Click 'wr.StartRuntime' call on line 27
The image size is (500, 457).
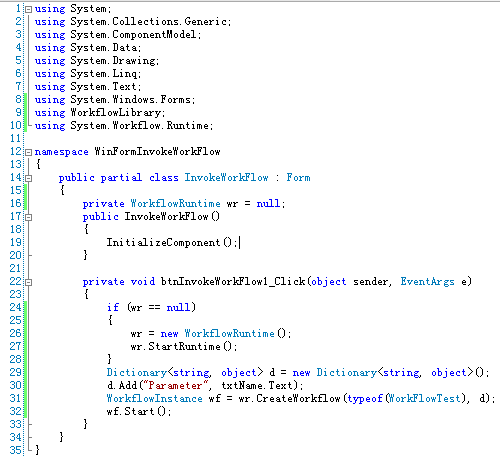175,347
